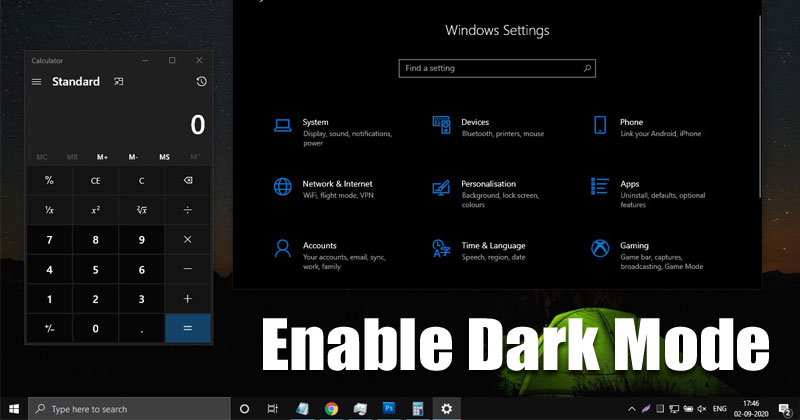800x420 pixels.
Task: Click the decimal point key
Action: point(141,328)
